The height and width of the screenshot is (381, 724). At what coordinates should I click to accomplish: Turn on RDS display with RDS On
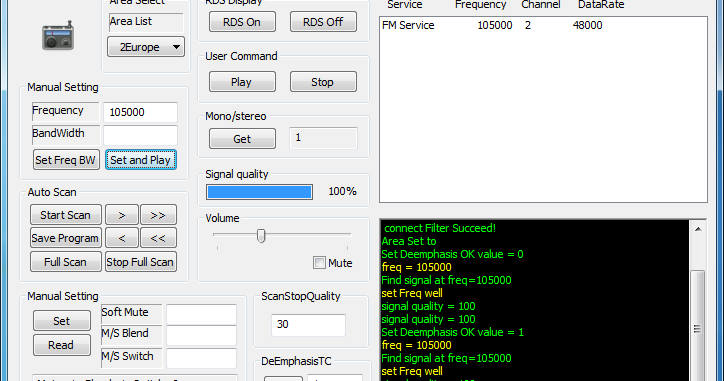pyautogui.click(x=242, y=22)
